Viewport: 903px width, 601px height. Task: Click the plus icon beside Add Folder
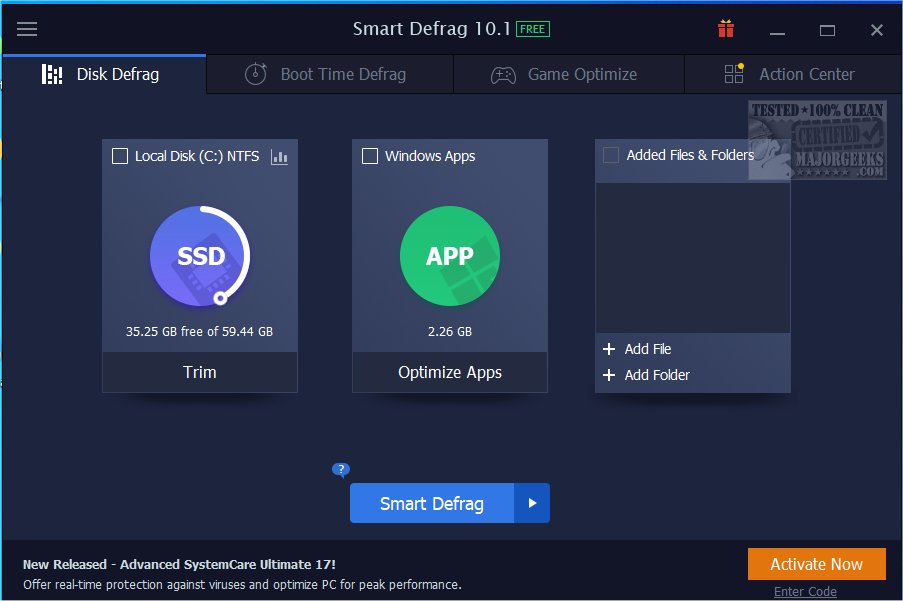[608, 375]
